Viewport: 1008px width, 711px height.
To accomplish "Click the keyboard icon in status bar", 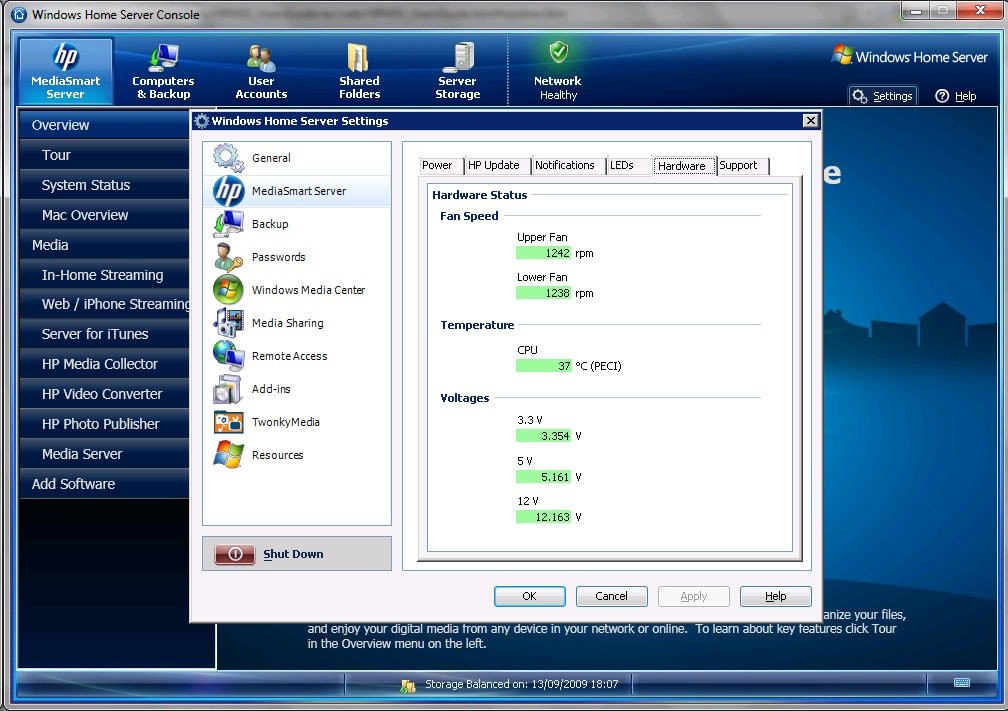I will click(x=962, y=683).
